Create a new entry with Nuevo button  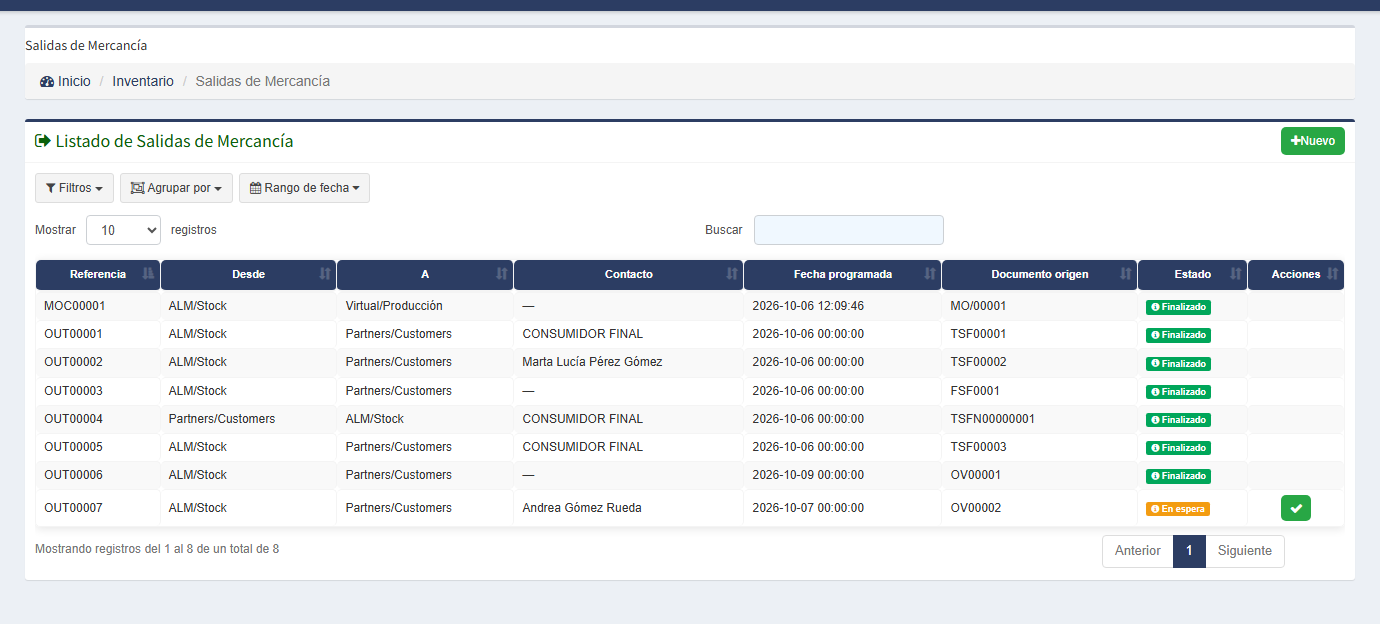click(x=1313, y=141)
